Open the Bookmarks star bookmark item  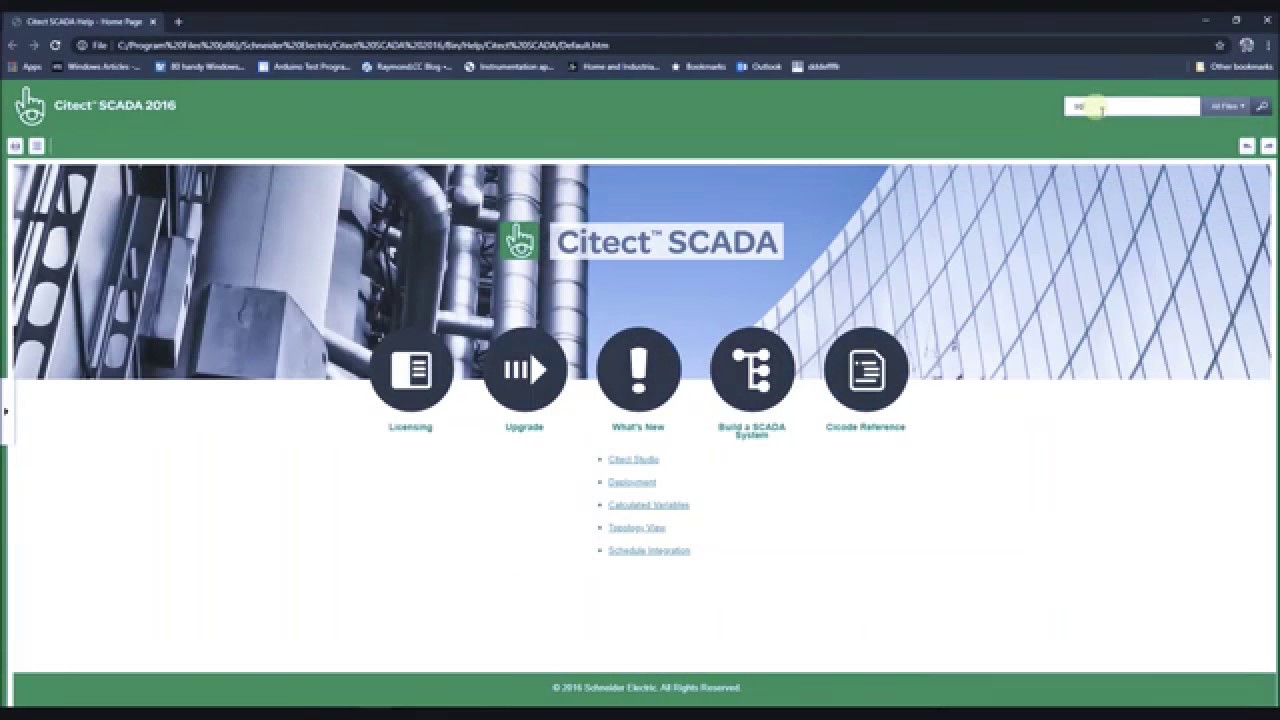click(x=698, y=67)
